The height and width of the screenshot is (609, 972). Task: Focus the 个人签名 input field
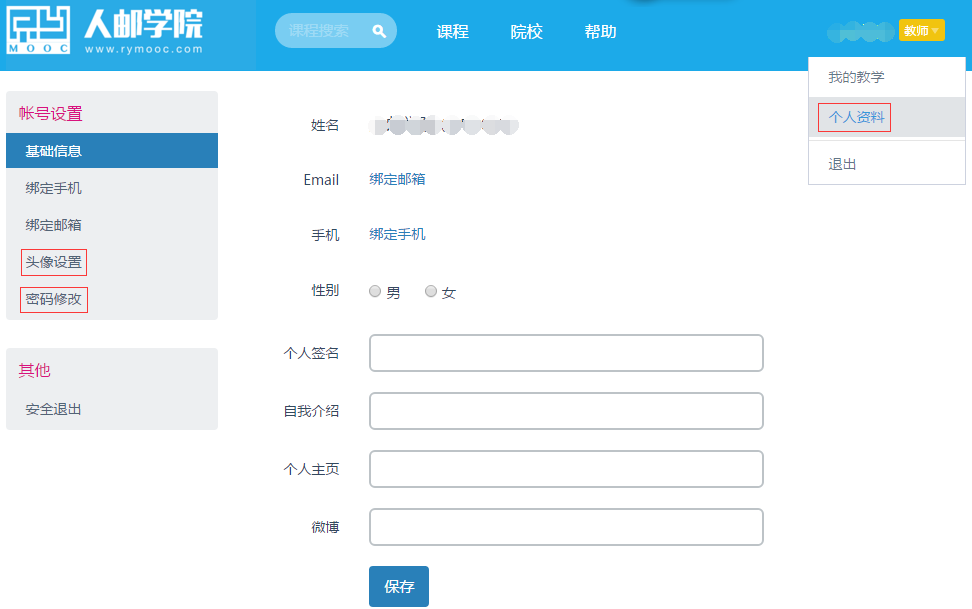click(x=566, y=353)
